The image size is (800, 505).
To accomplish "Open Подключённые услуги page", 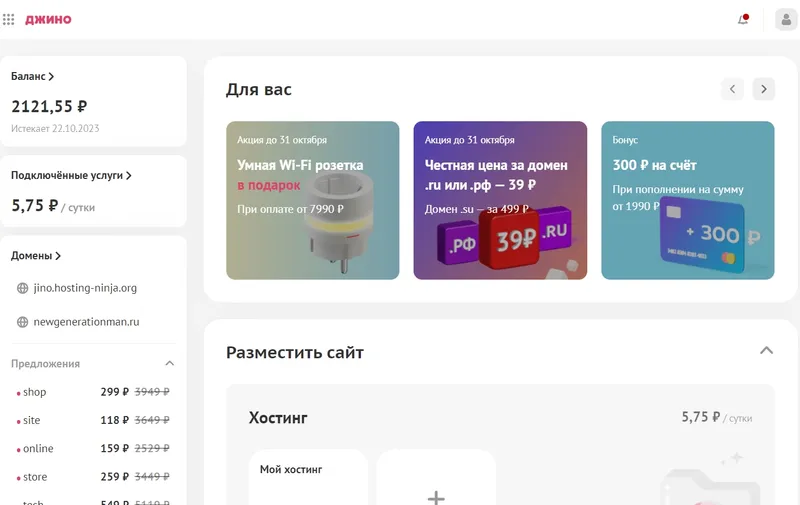I will [71, 175].
